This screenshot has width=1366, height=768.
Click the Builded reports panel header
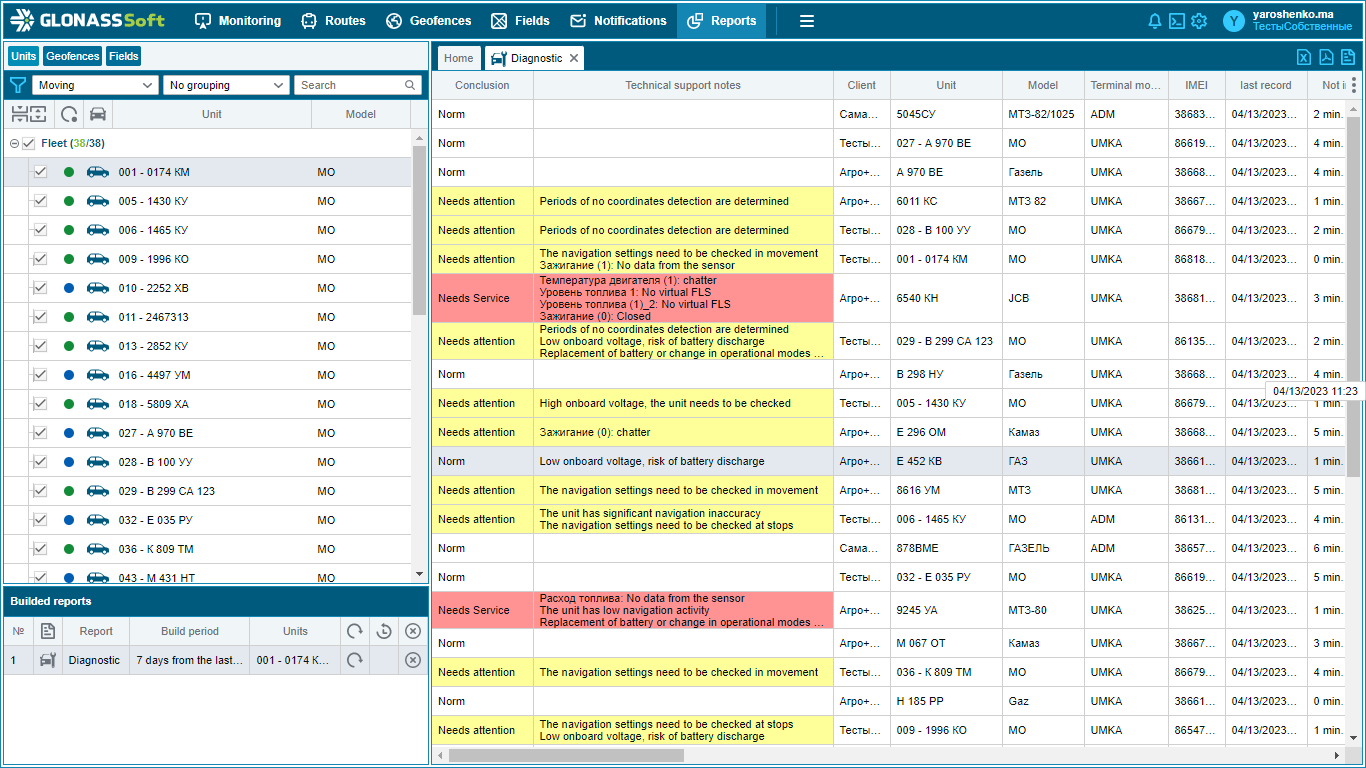click(216, 601)
